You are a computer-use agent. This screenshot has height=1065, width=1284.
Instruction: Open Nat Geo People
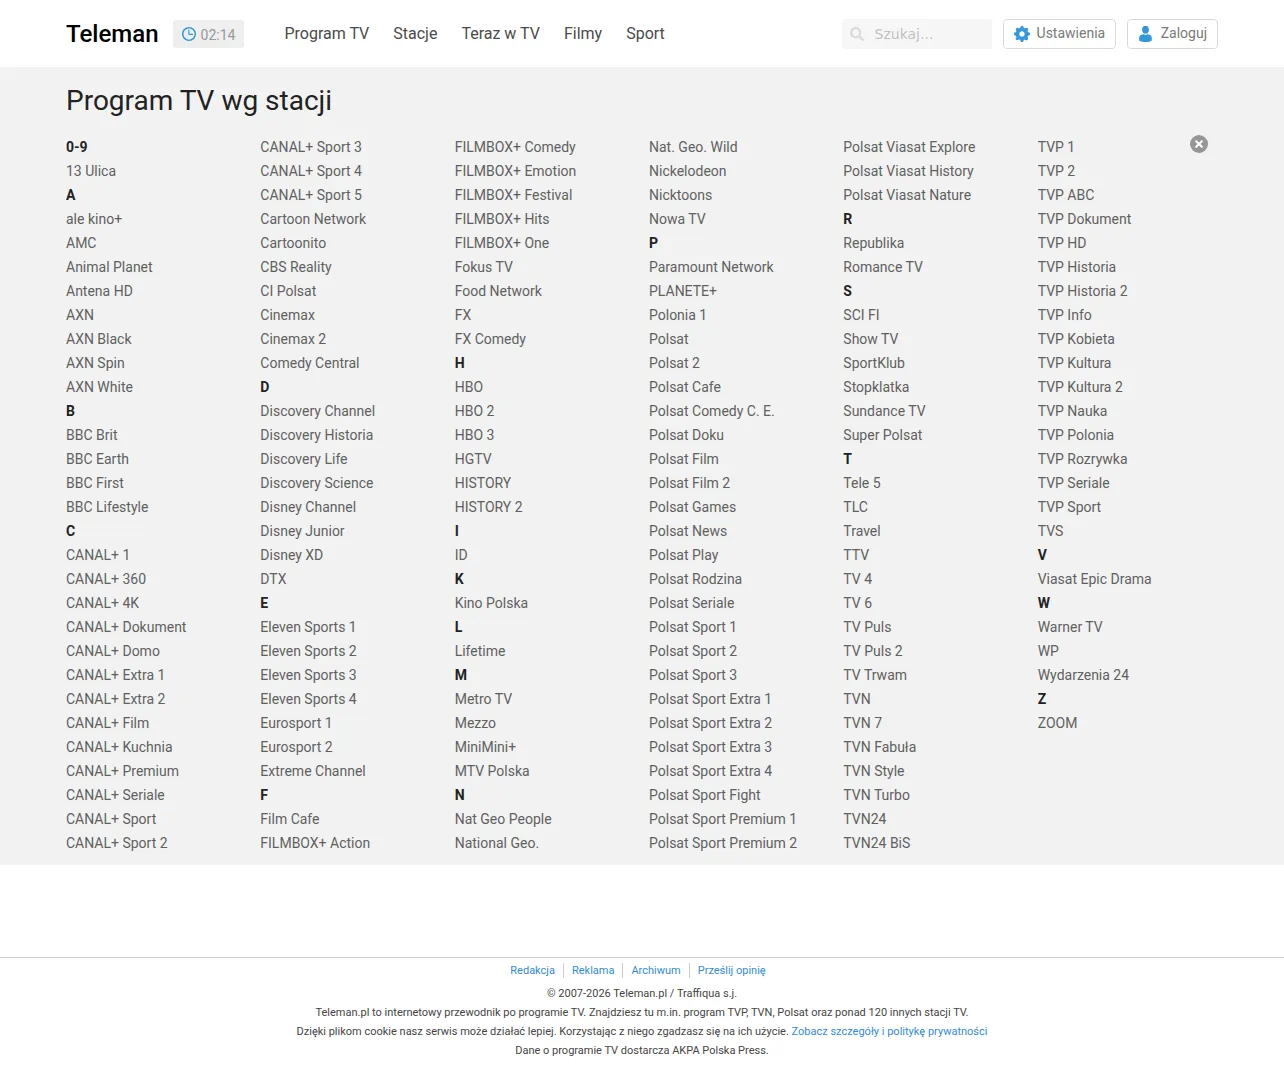pos(503,819)
